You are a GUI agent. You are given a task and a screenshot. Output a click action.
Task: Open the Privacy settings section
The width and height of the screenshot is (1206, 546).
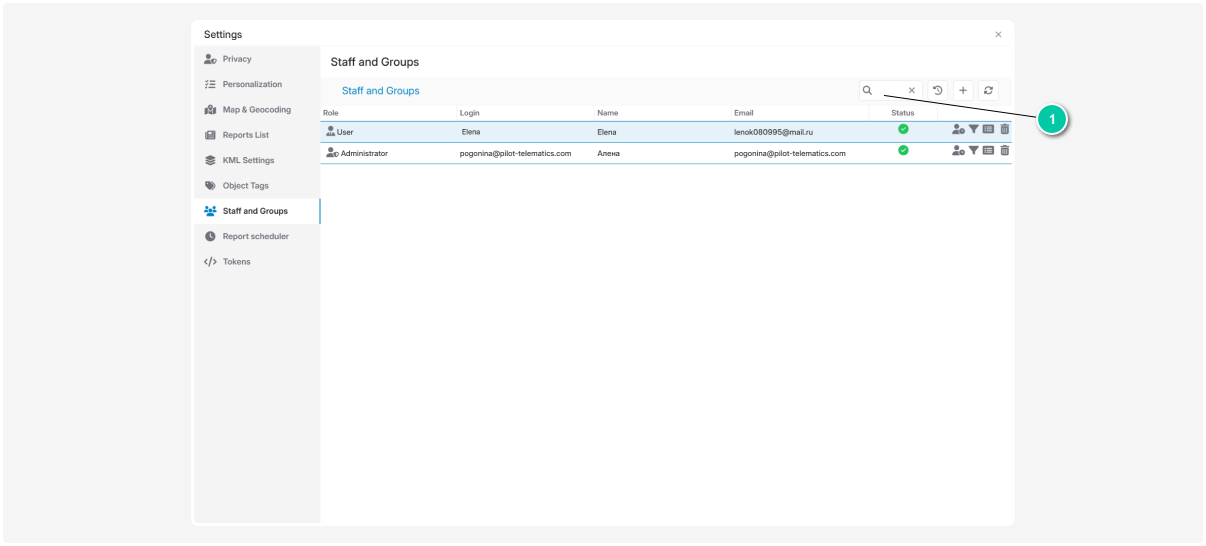(x=237, y=59)
